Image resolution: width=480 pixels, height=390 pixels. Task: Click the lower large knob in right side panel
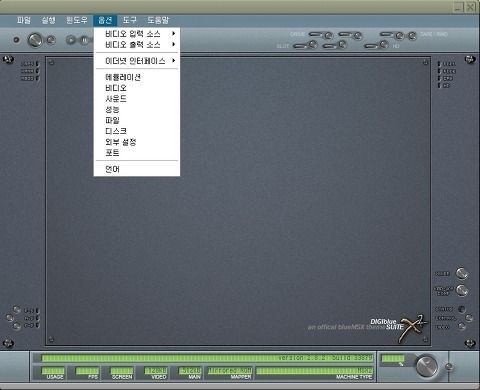pyautogui.click(x=462, y=291)
